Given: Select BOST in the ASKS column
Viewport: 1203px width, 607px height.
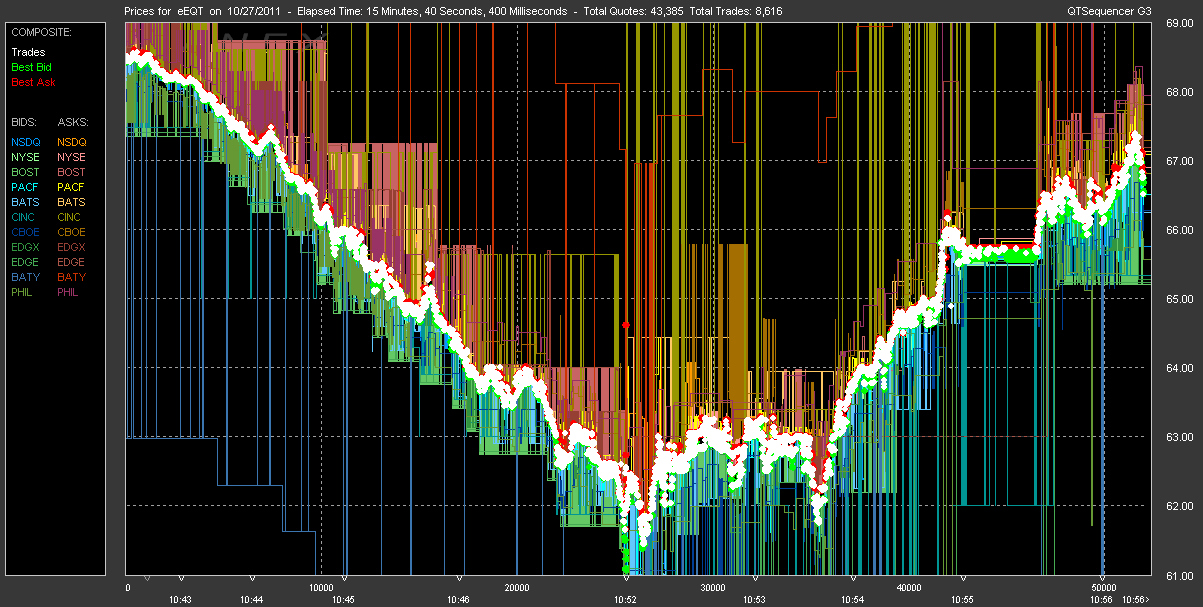Looking at the screenshot, I should [72, 172].
